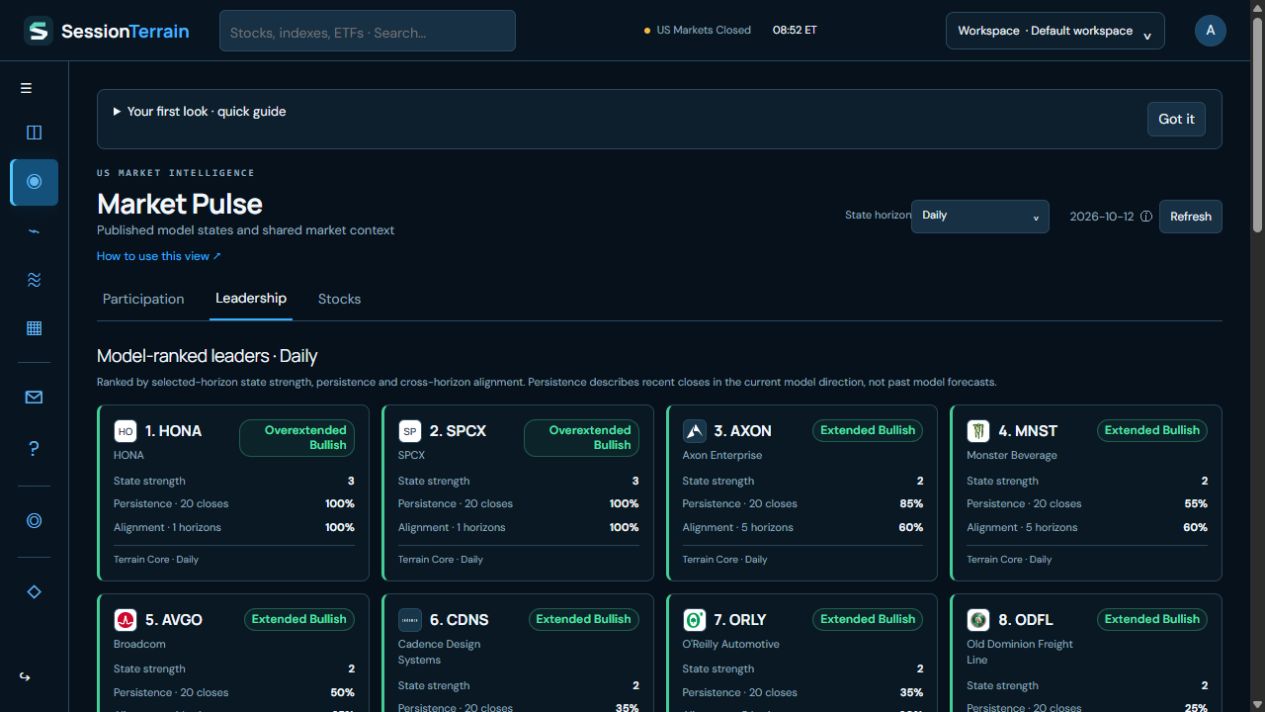Open the State horizon Daily dropdown

click(979, 216)
